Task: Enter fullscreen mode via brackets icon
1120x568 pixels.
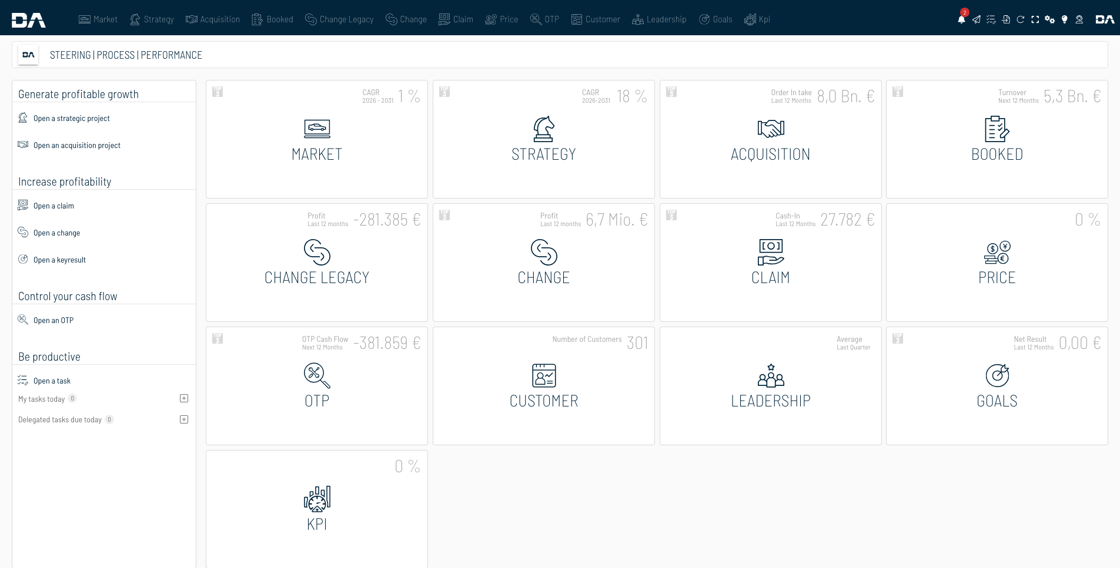Action: point(1034,19)
